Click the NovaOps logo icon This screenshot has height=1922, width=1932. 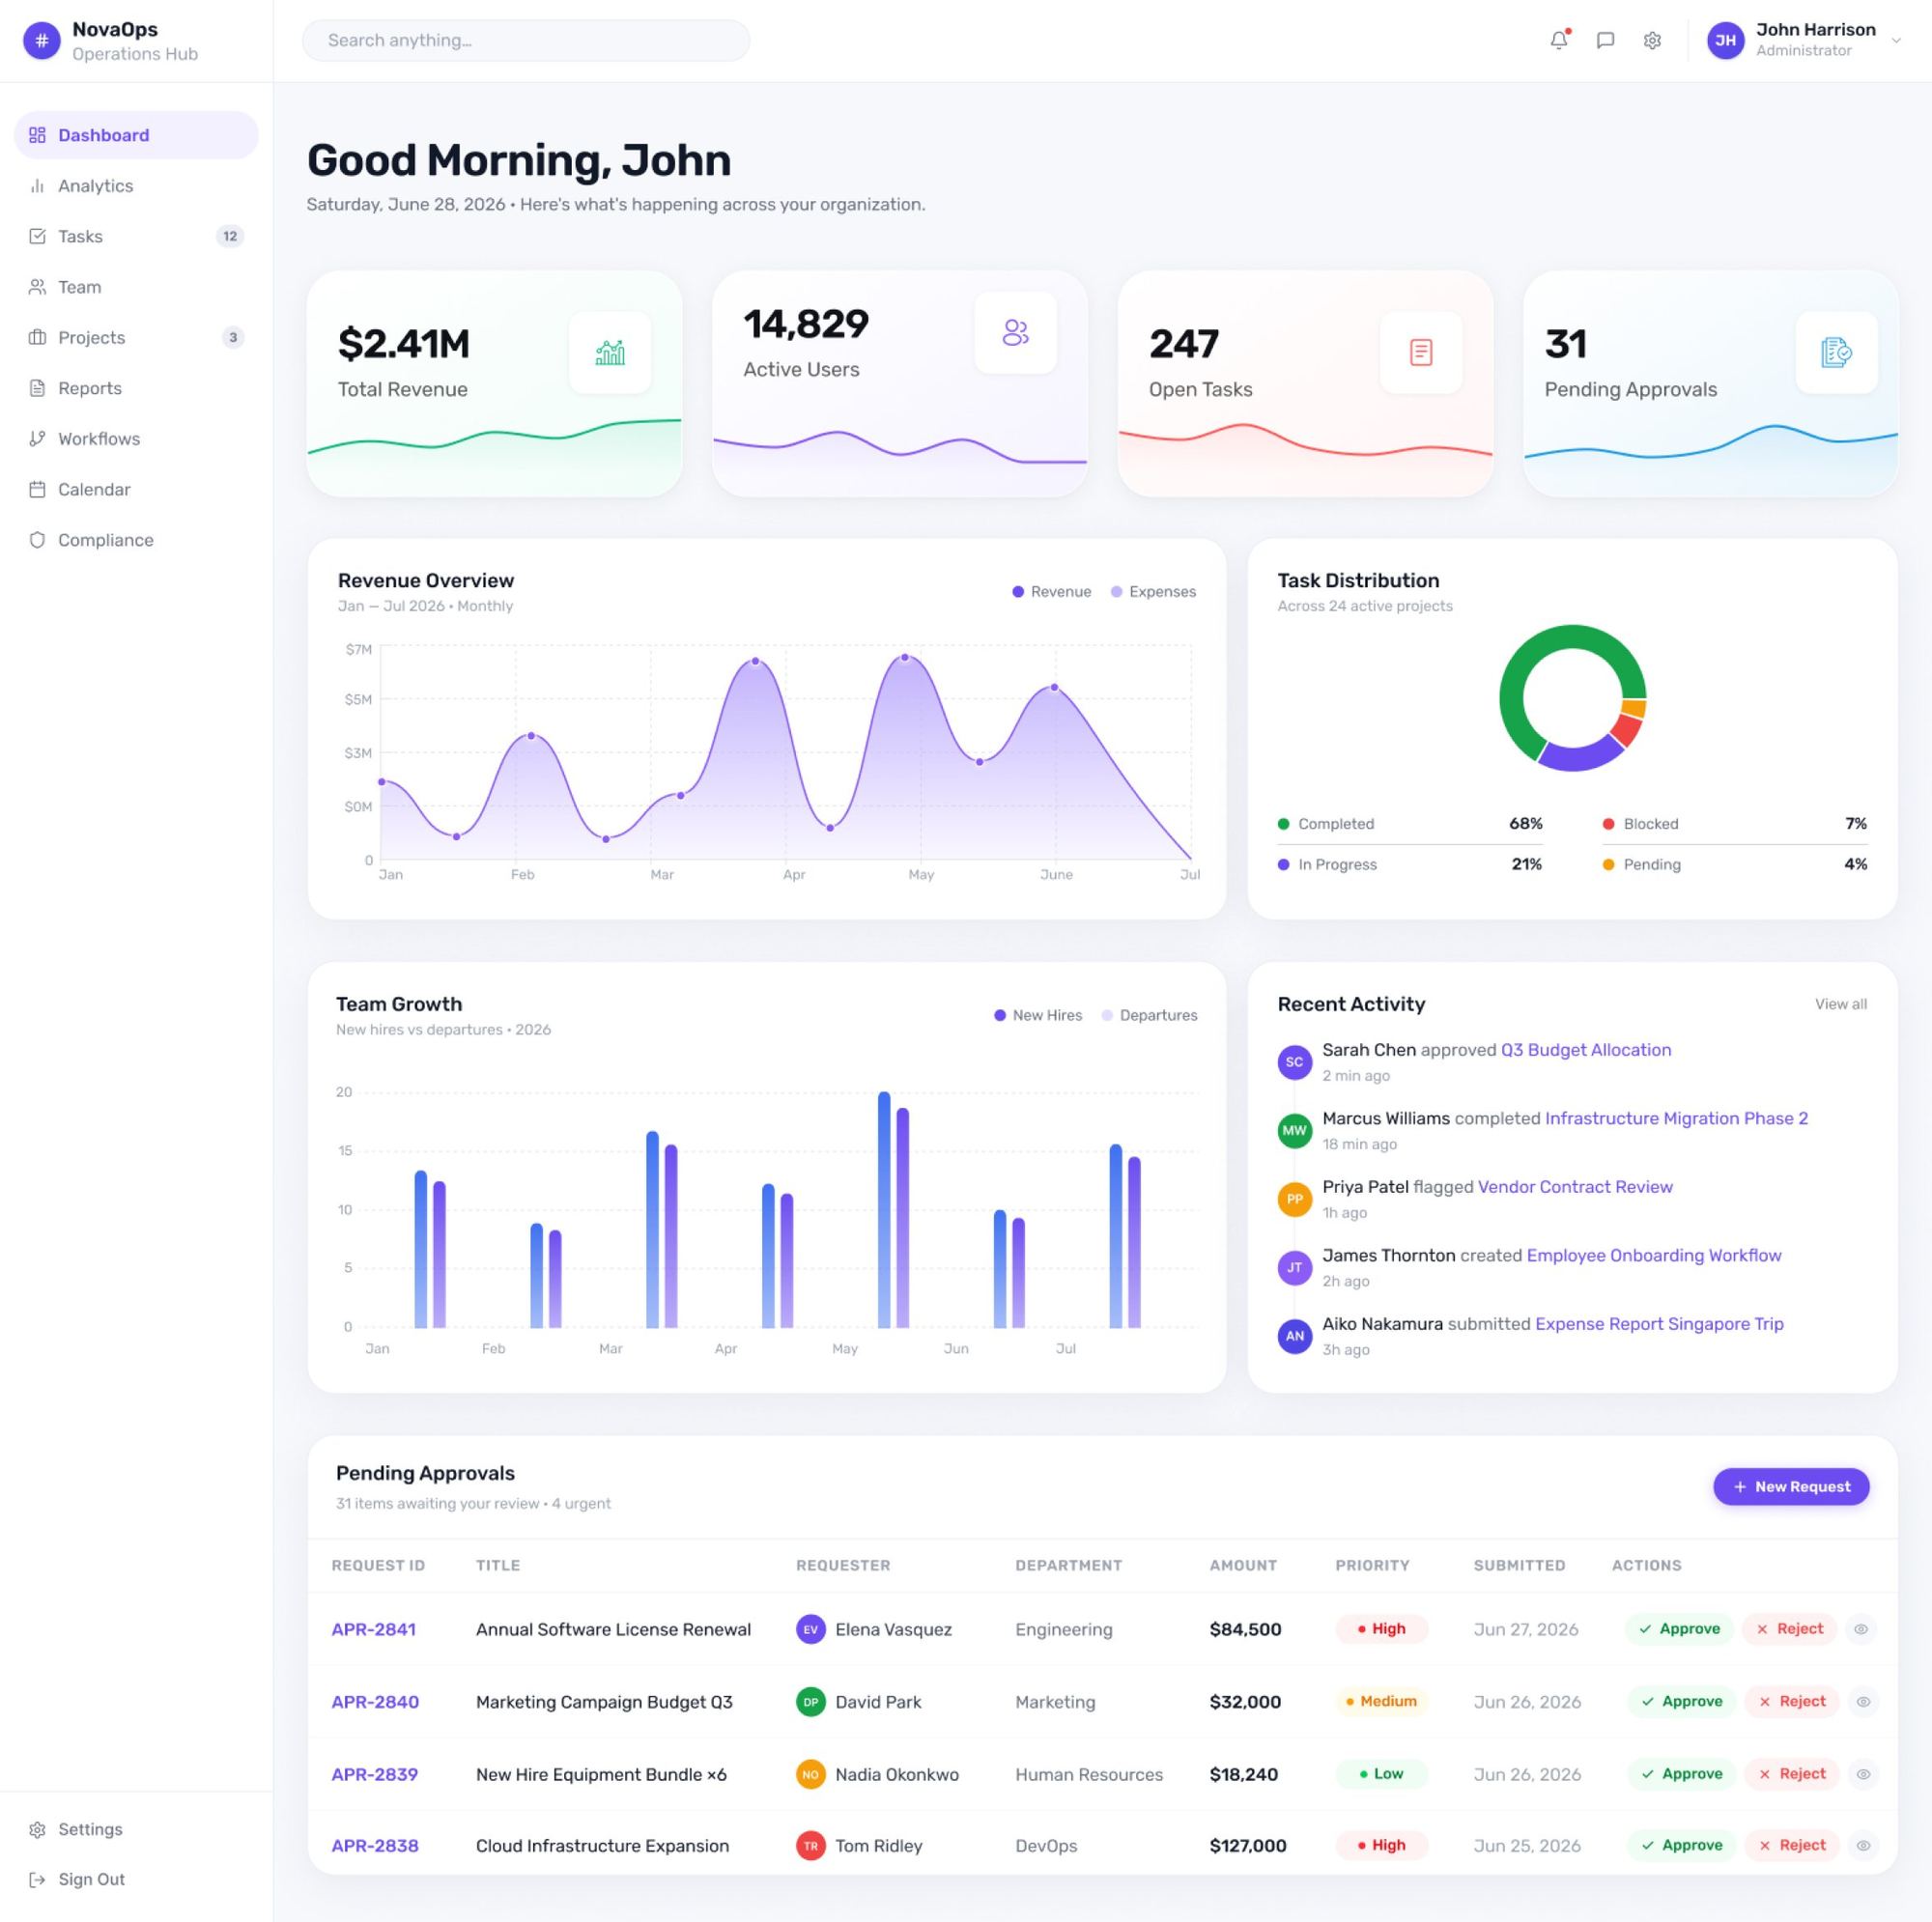pyautogui.click(x=41, y=40)
